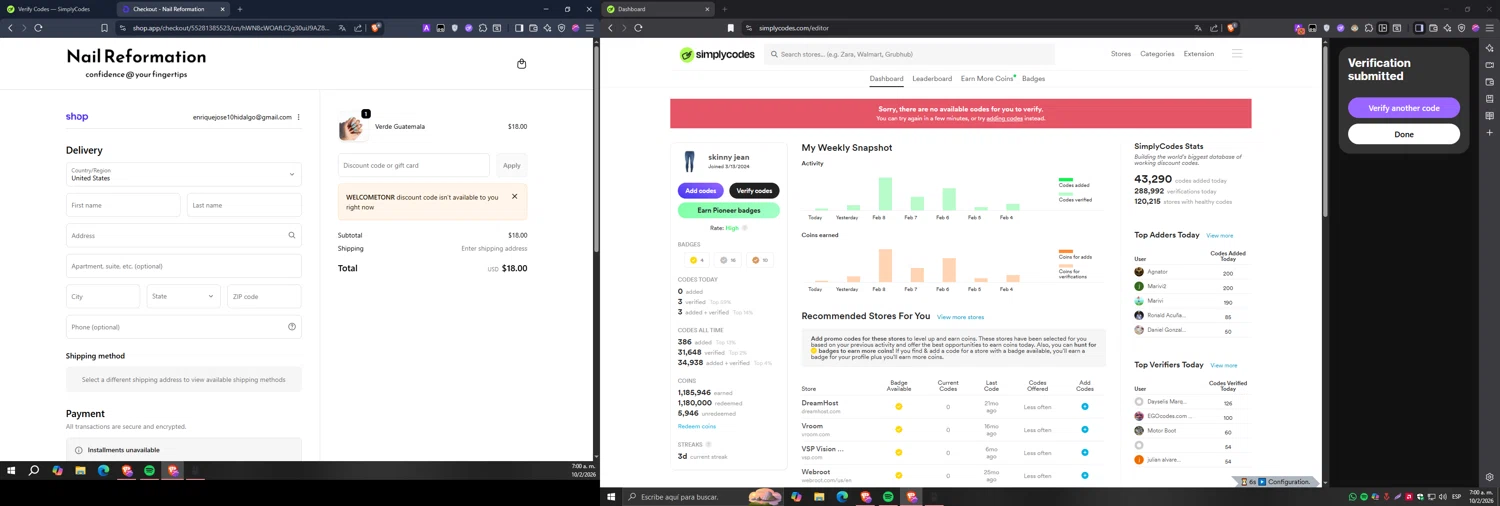Add codes for the VSP Vision row
The width and height of the screenshot is (1500, 506).
(1085, 453)
